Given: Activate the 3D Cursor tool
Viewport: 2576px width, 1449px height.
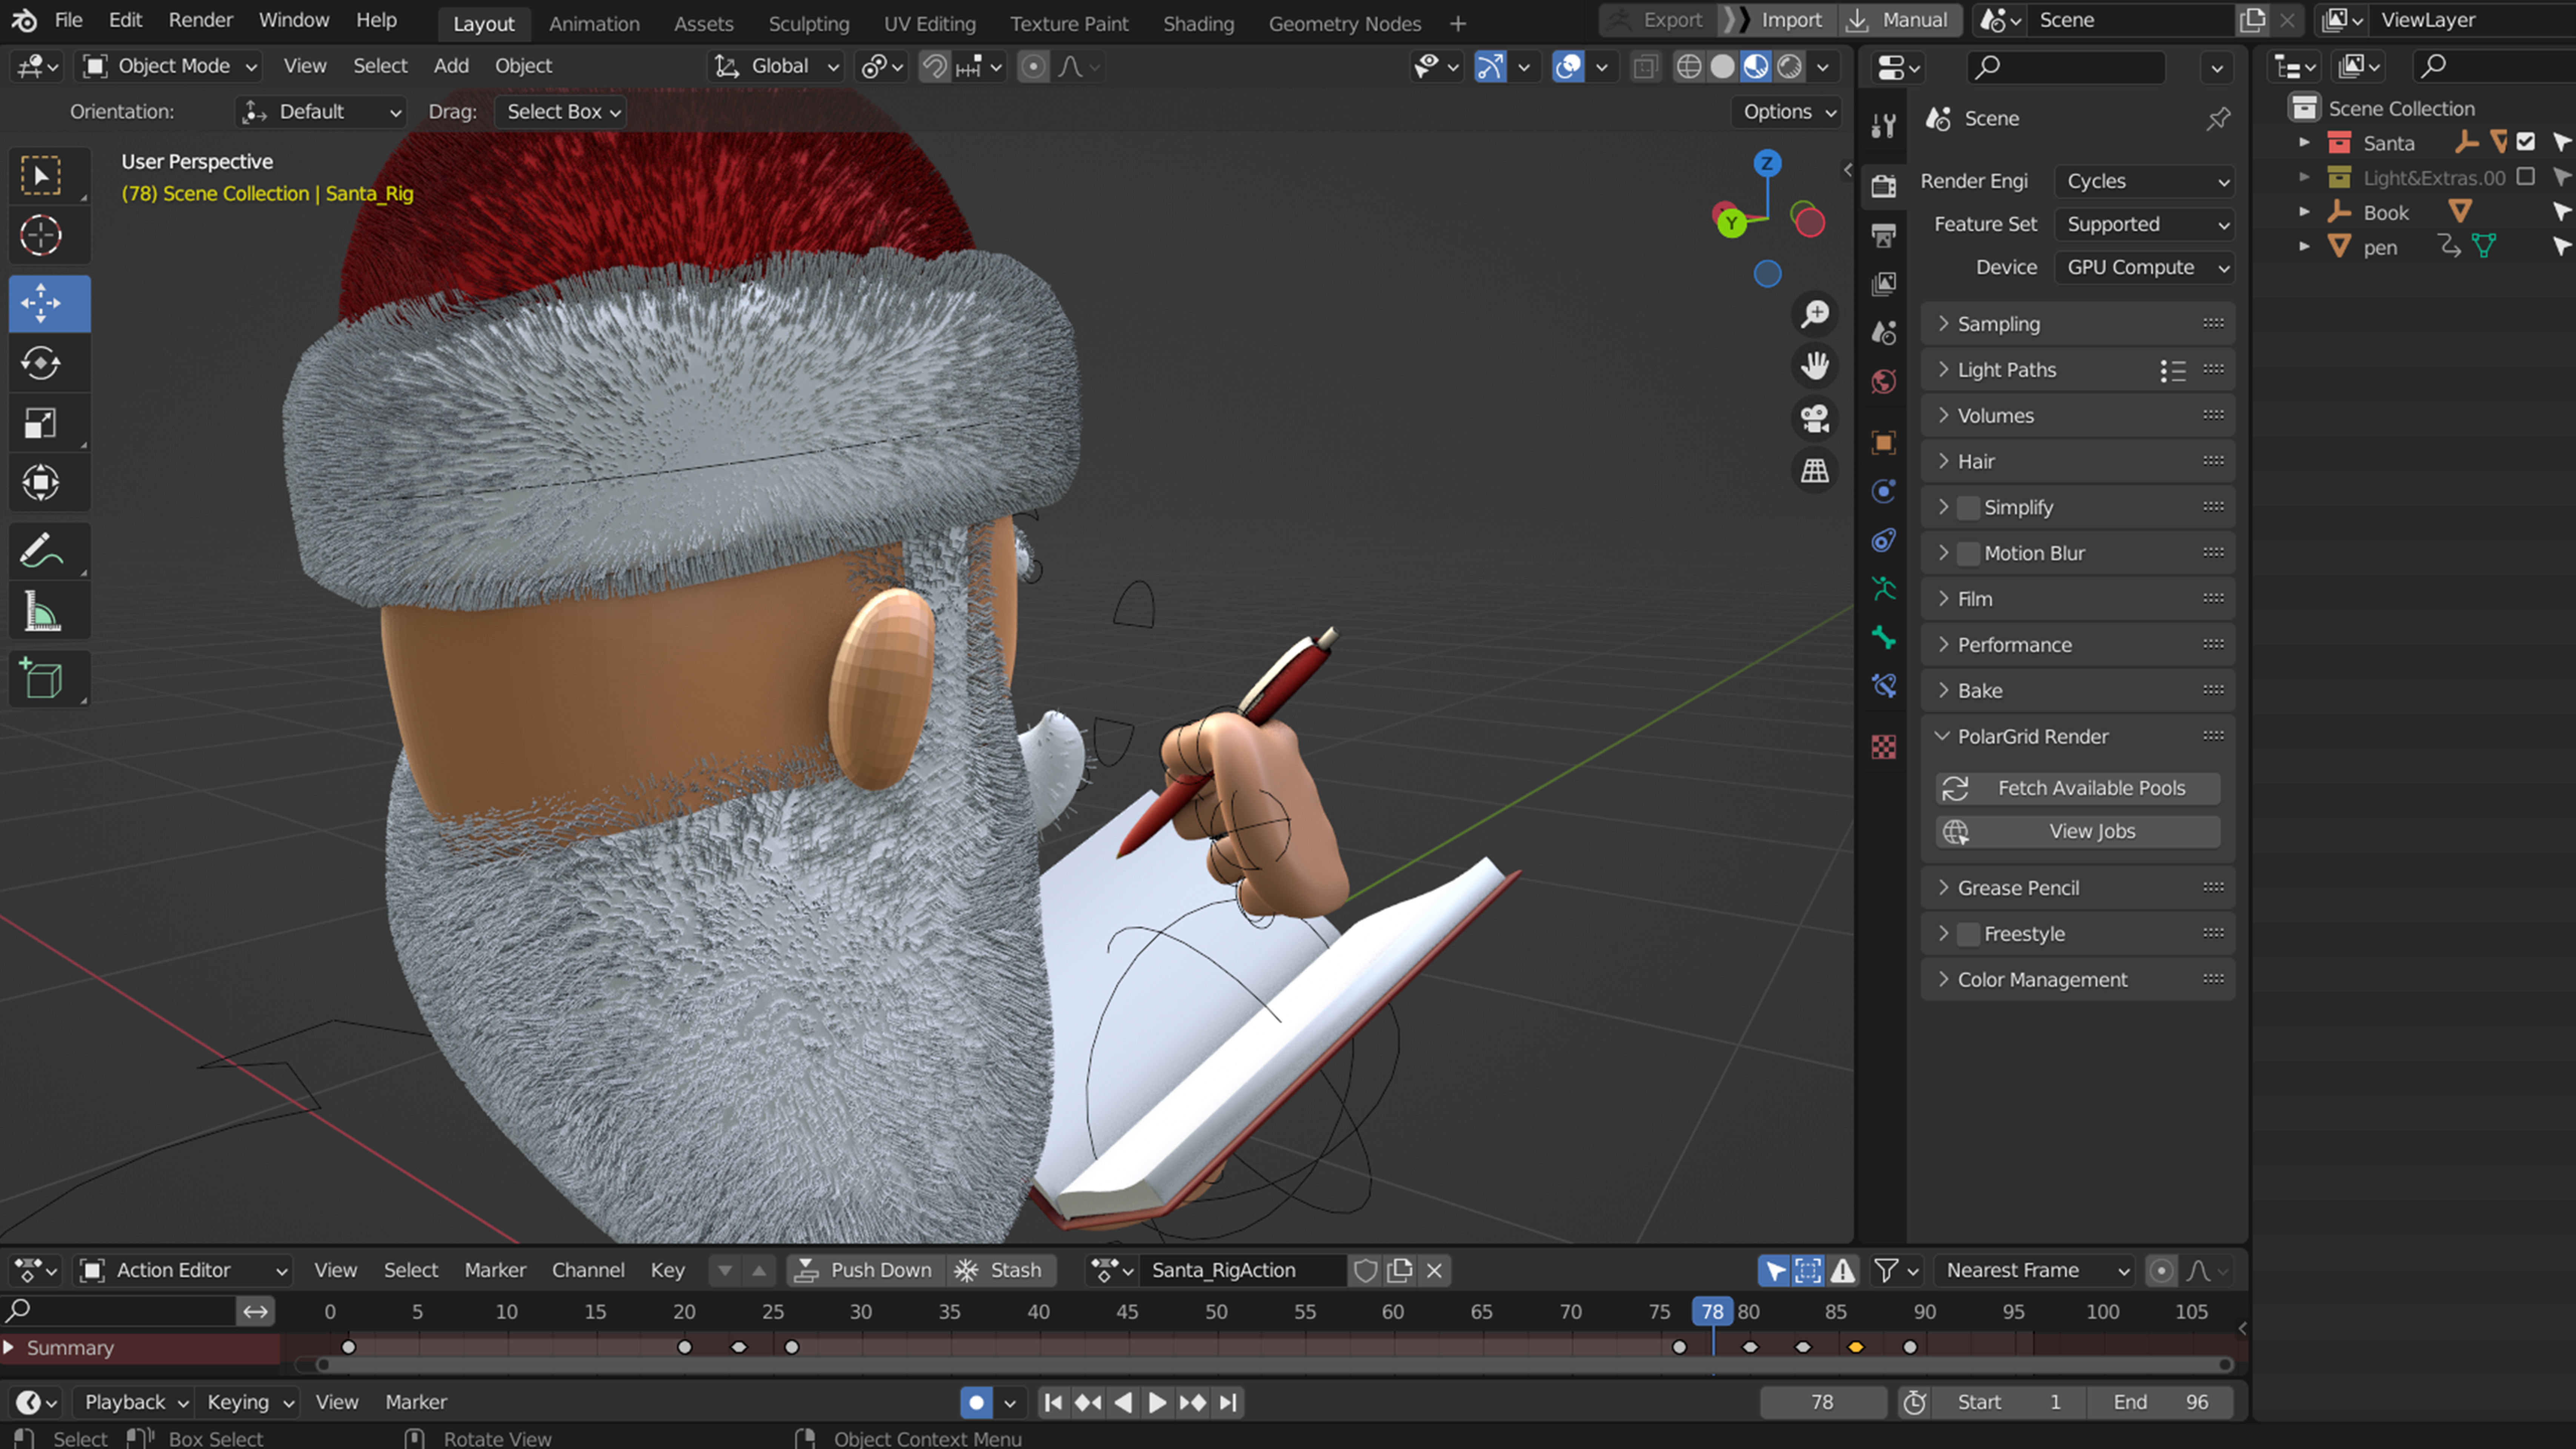Looking at the screenshot, I should [41, 236].
